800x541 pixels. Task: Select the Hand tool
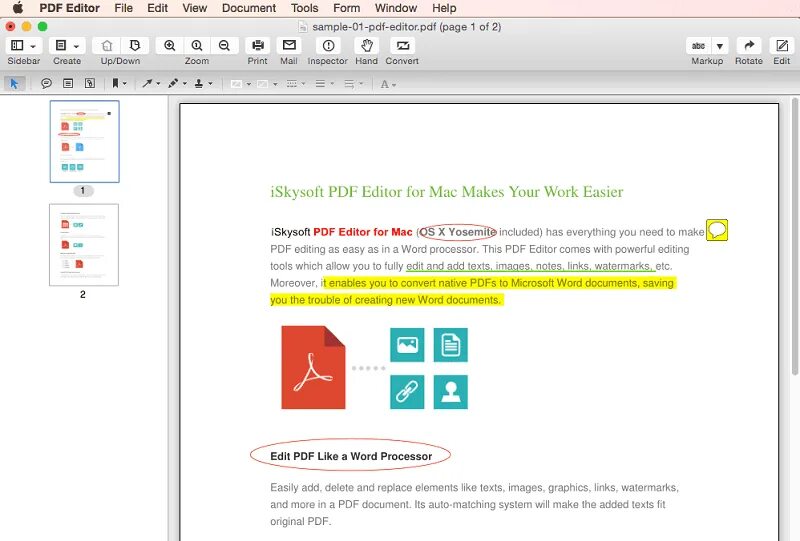[x=366, y=45]
